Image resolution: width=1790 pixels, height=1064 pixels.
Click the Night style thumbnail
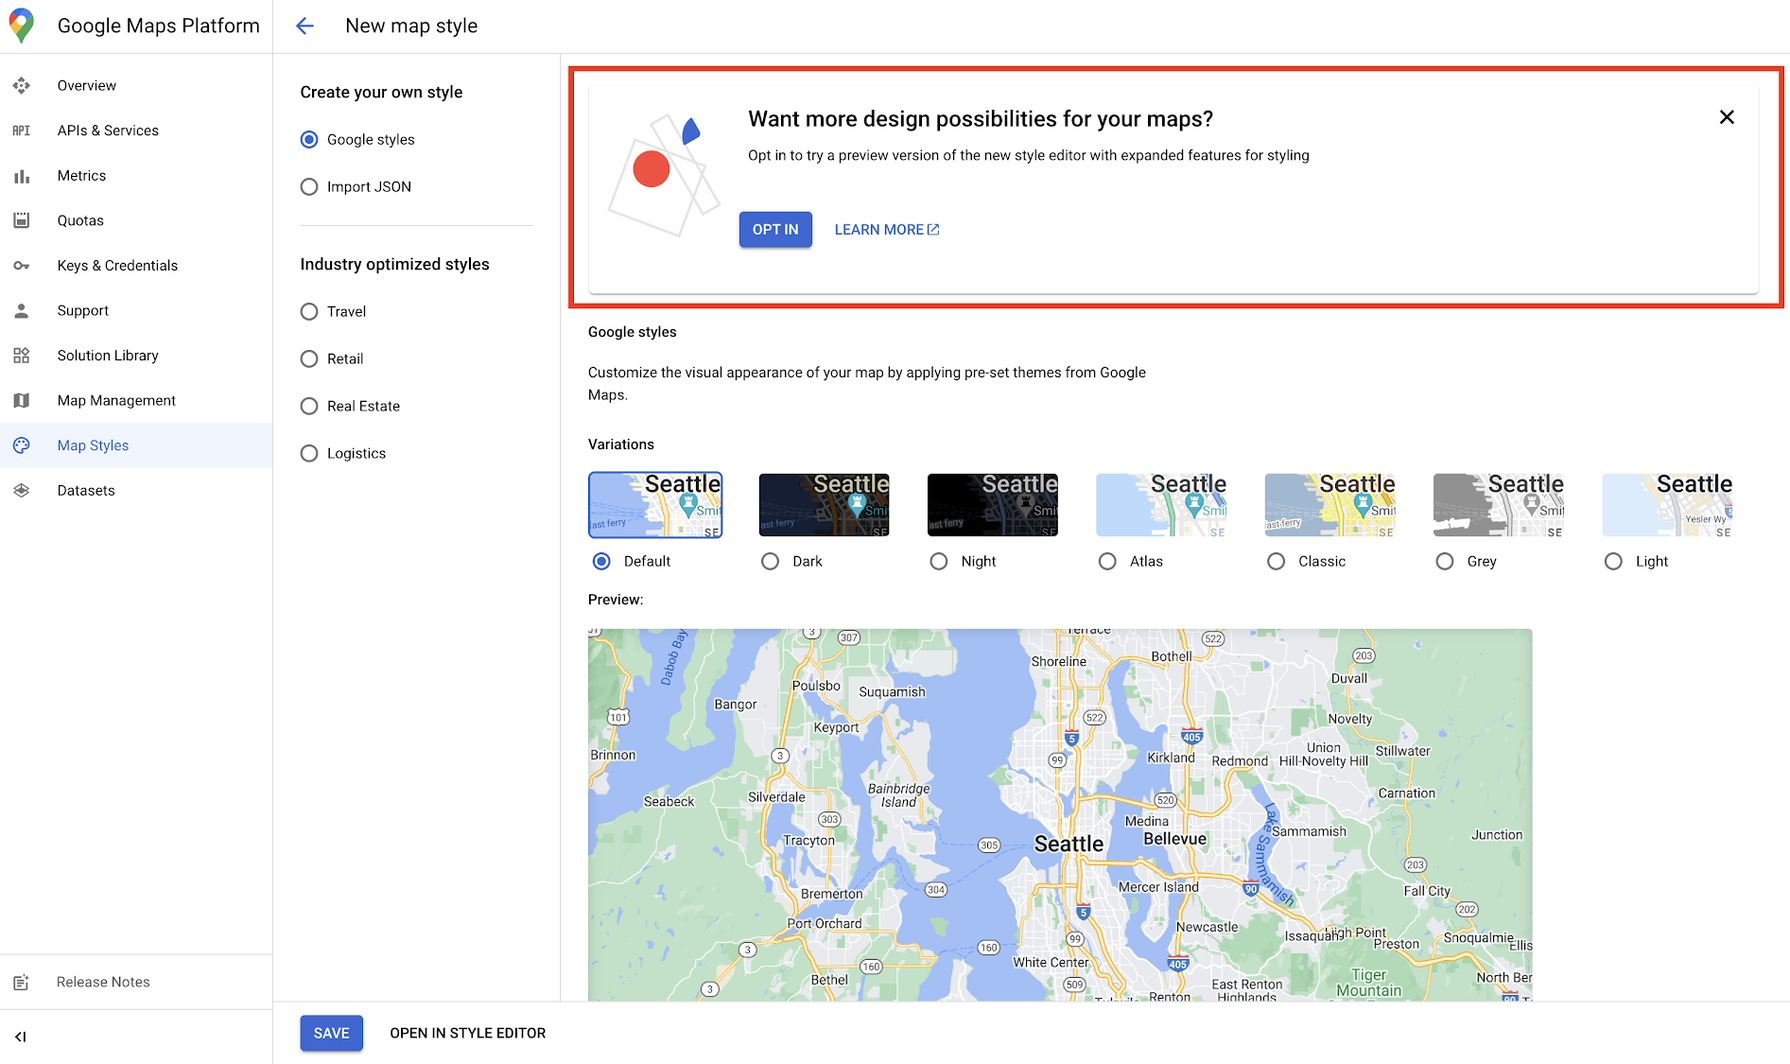tap(992, 505)
